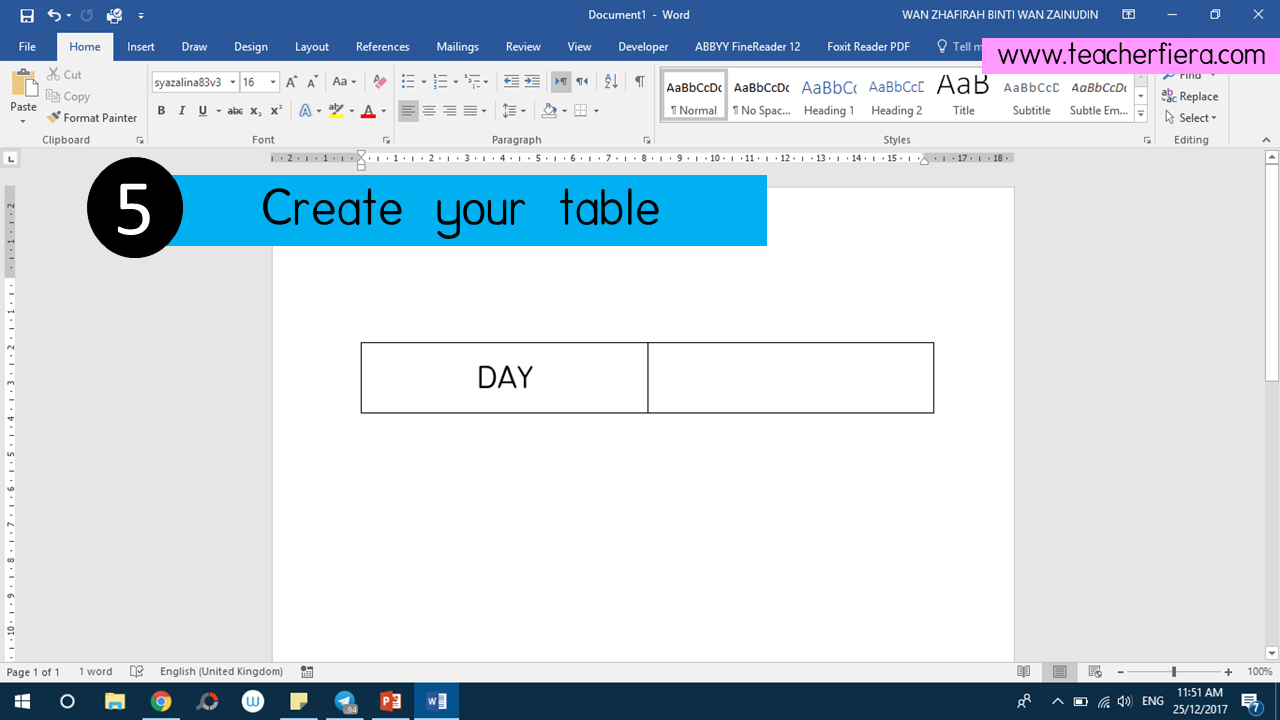
Task: Toggle right-to-left text direction
Action: tap(582, 81)
